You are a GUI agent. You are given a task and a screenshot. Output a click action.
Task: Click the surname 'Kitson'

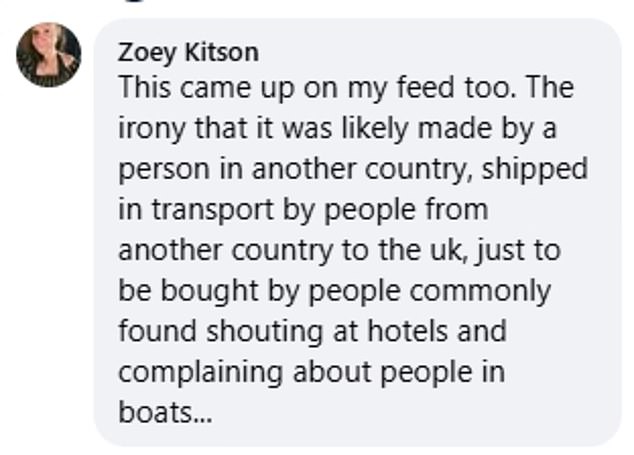222,53
